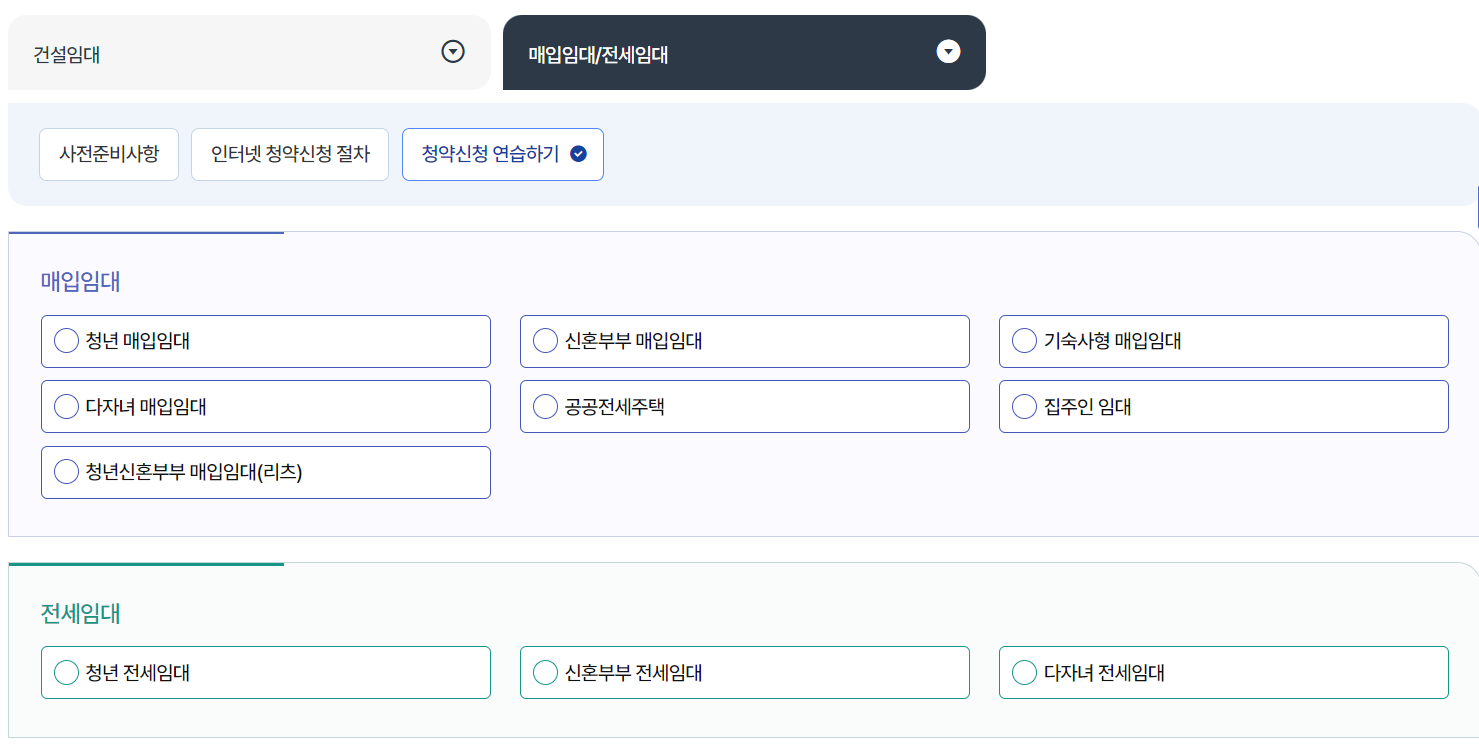The width and height of the screenshot is (1479, 745).
Task: Open the 인터넷 청약신청 절차 page
Action: [289, 154]
